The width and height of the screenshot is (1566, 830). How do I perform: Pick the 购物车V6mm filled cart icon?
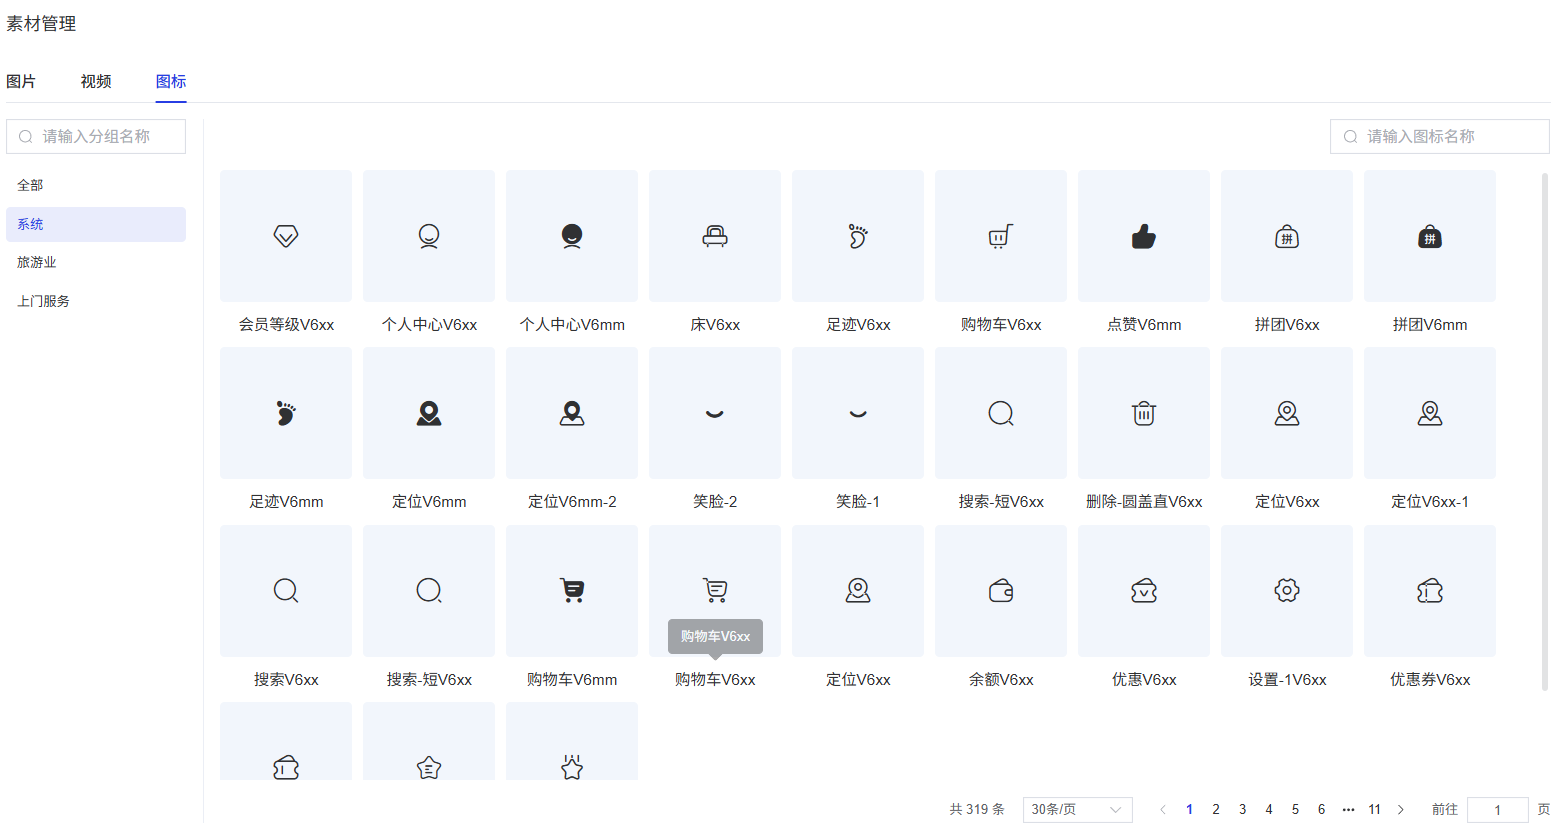point(572,591)
